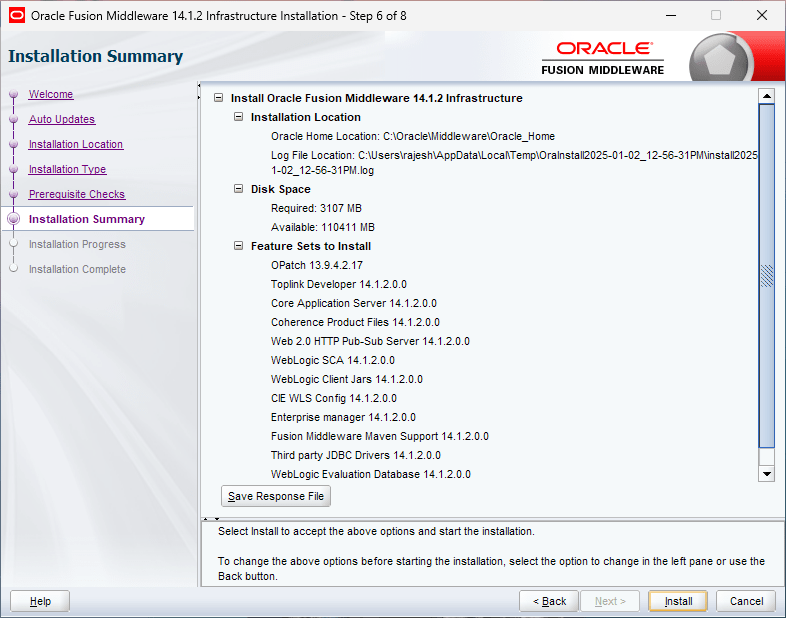Viewport: 786px width, 618px height.
Task: Select Fusion Middleware Maven Support row
Action: pyautogui.click(x=380, y=437)
